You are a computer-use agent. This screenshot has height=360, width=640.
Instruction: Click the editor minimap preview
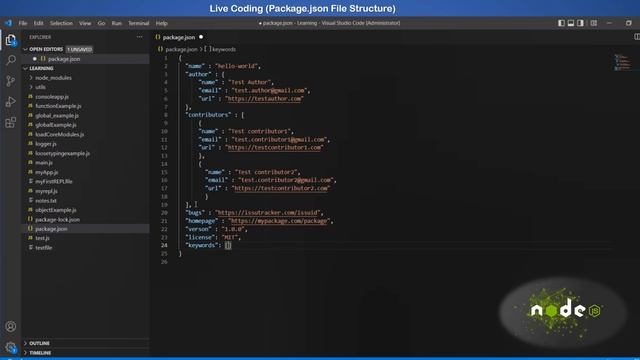tap(623, 62)
